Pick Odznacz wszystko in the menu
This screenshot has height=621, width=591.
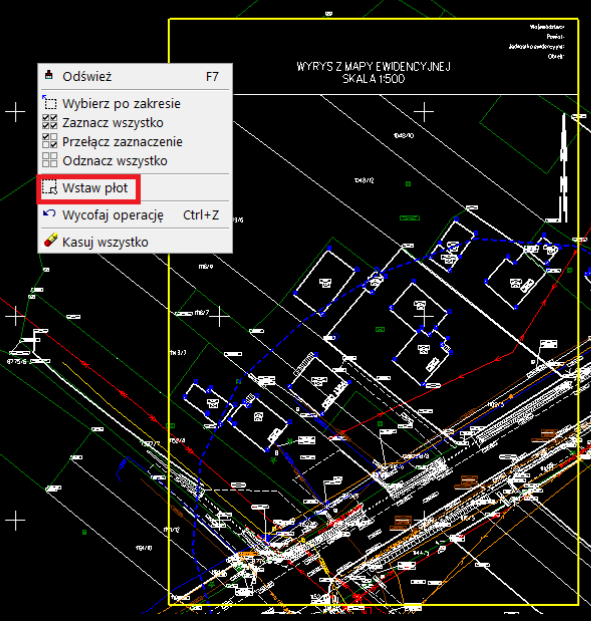(135, 160)
